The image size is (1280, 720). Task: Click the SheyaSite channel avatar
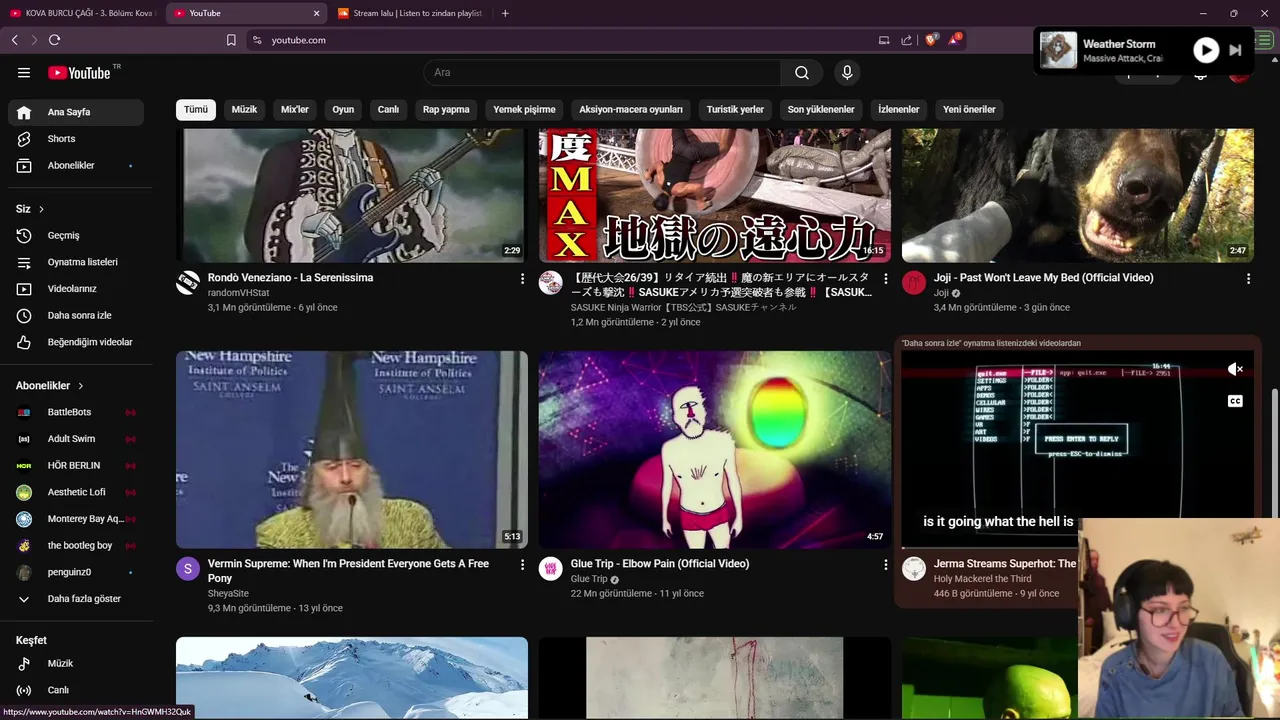pyautogui.click(x=188, y=569)
